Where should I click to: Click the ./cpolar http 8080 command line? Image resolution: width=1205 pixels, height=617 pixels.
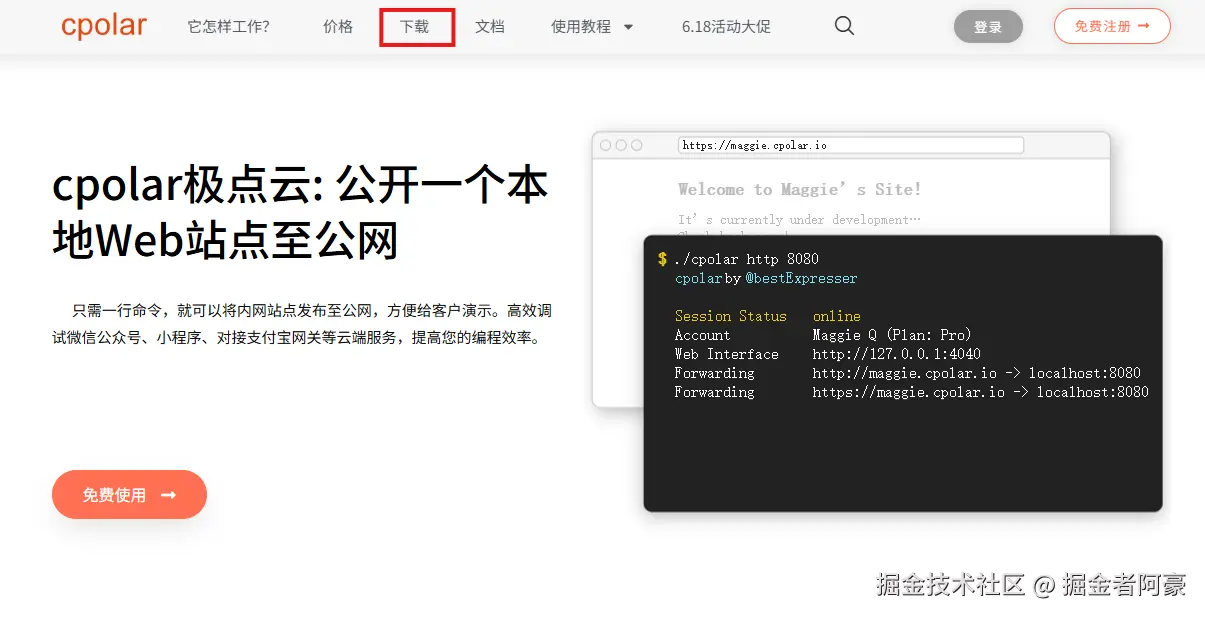[746, 259]
